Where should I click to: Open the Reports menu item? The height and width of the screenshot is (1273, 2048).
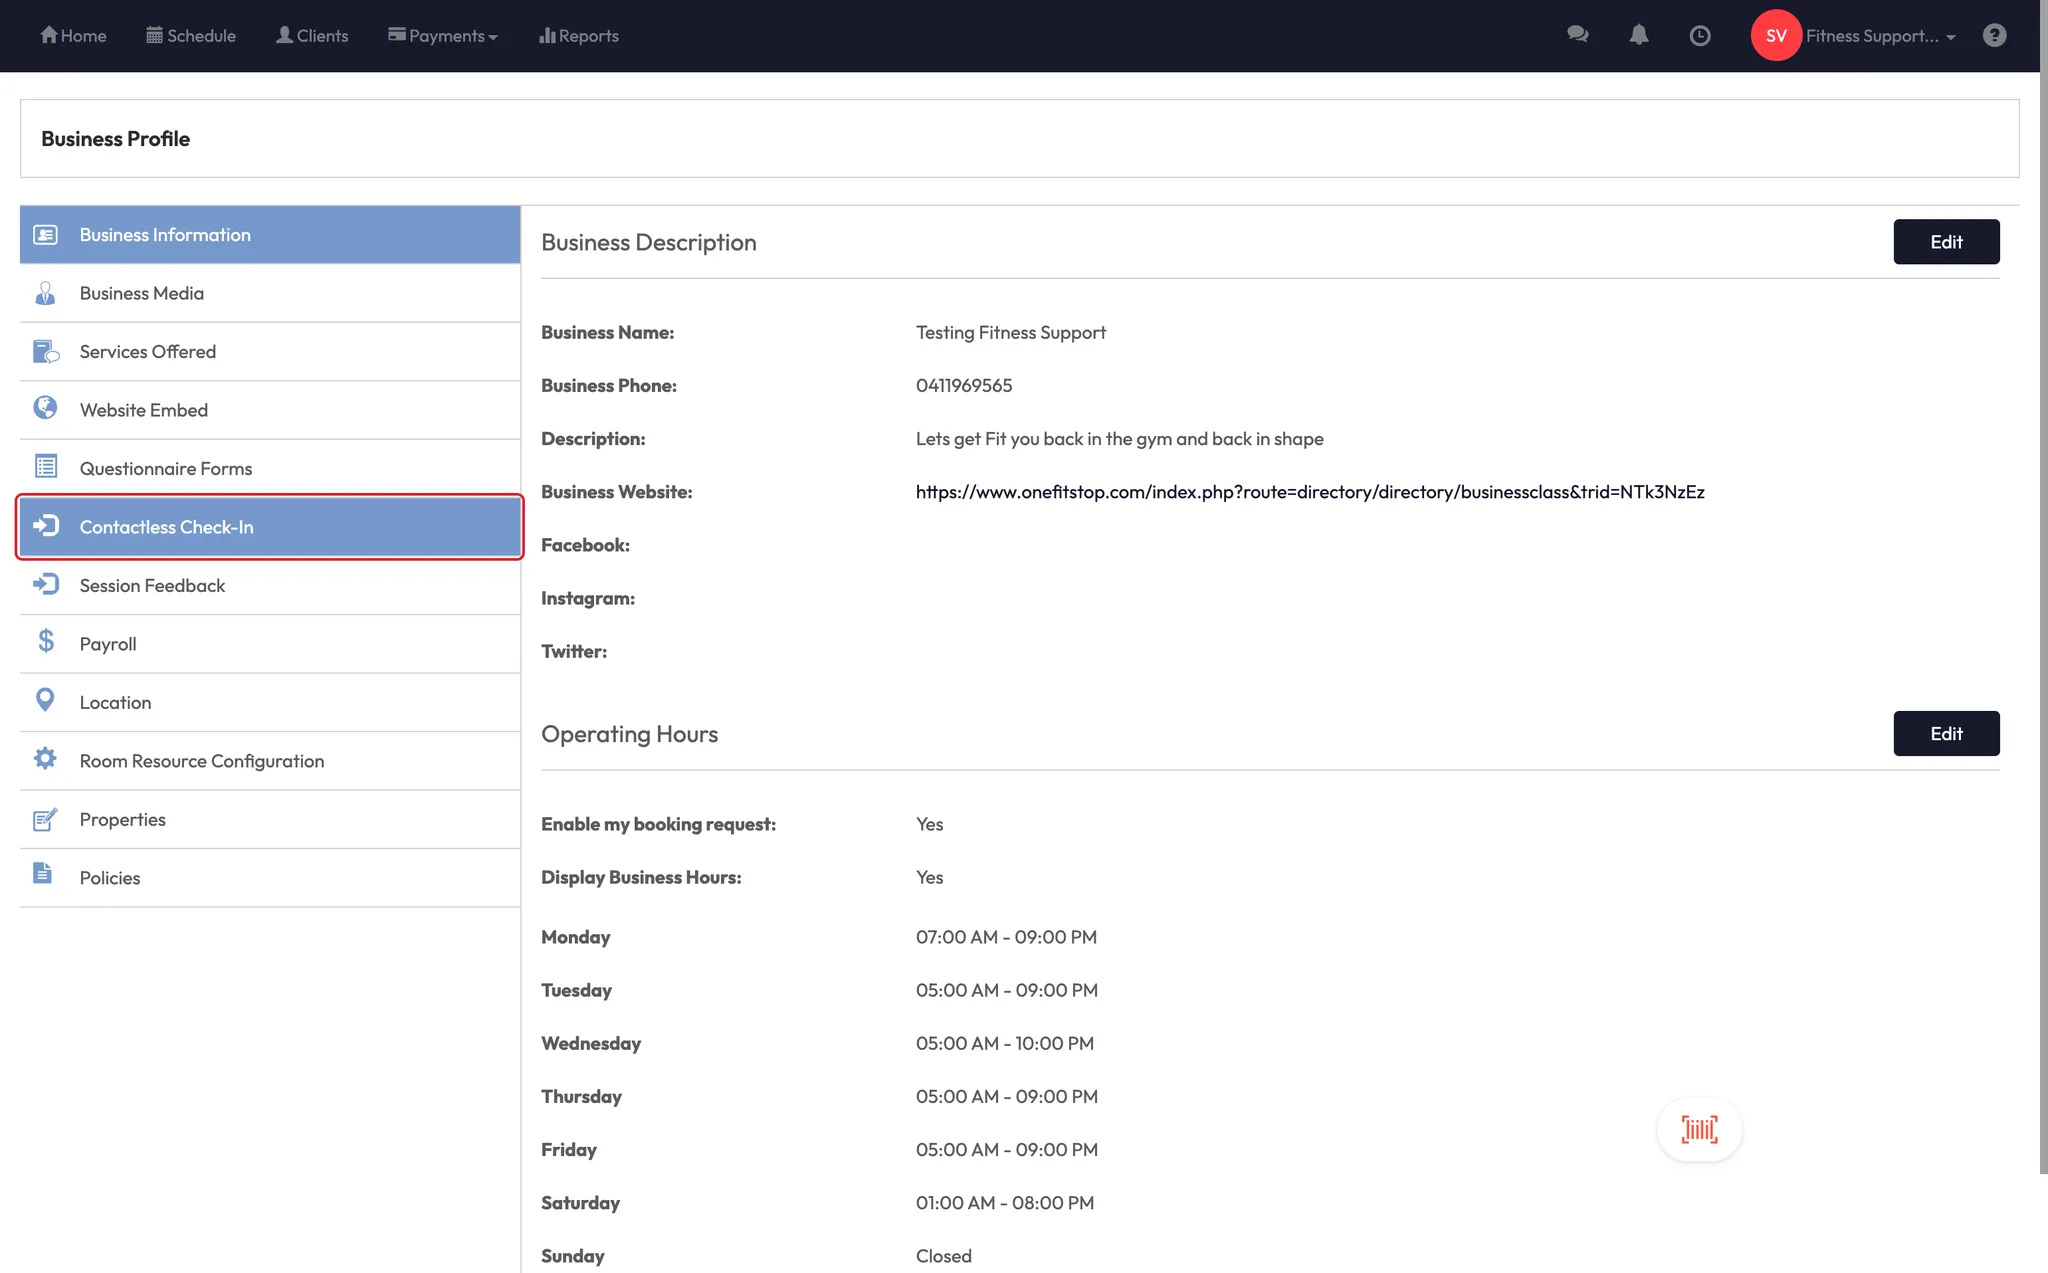(x=579, y=36)
